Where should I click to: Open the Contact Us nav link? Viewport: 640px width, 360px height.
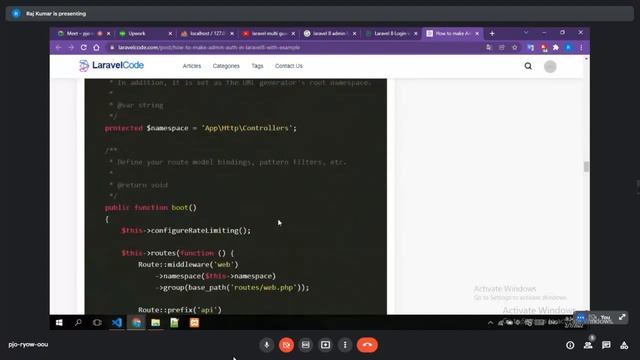pyautogui.click(x=289, y=66)
